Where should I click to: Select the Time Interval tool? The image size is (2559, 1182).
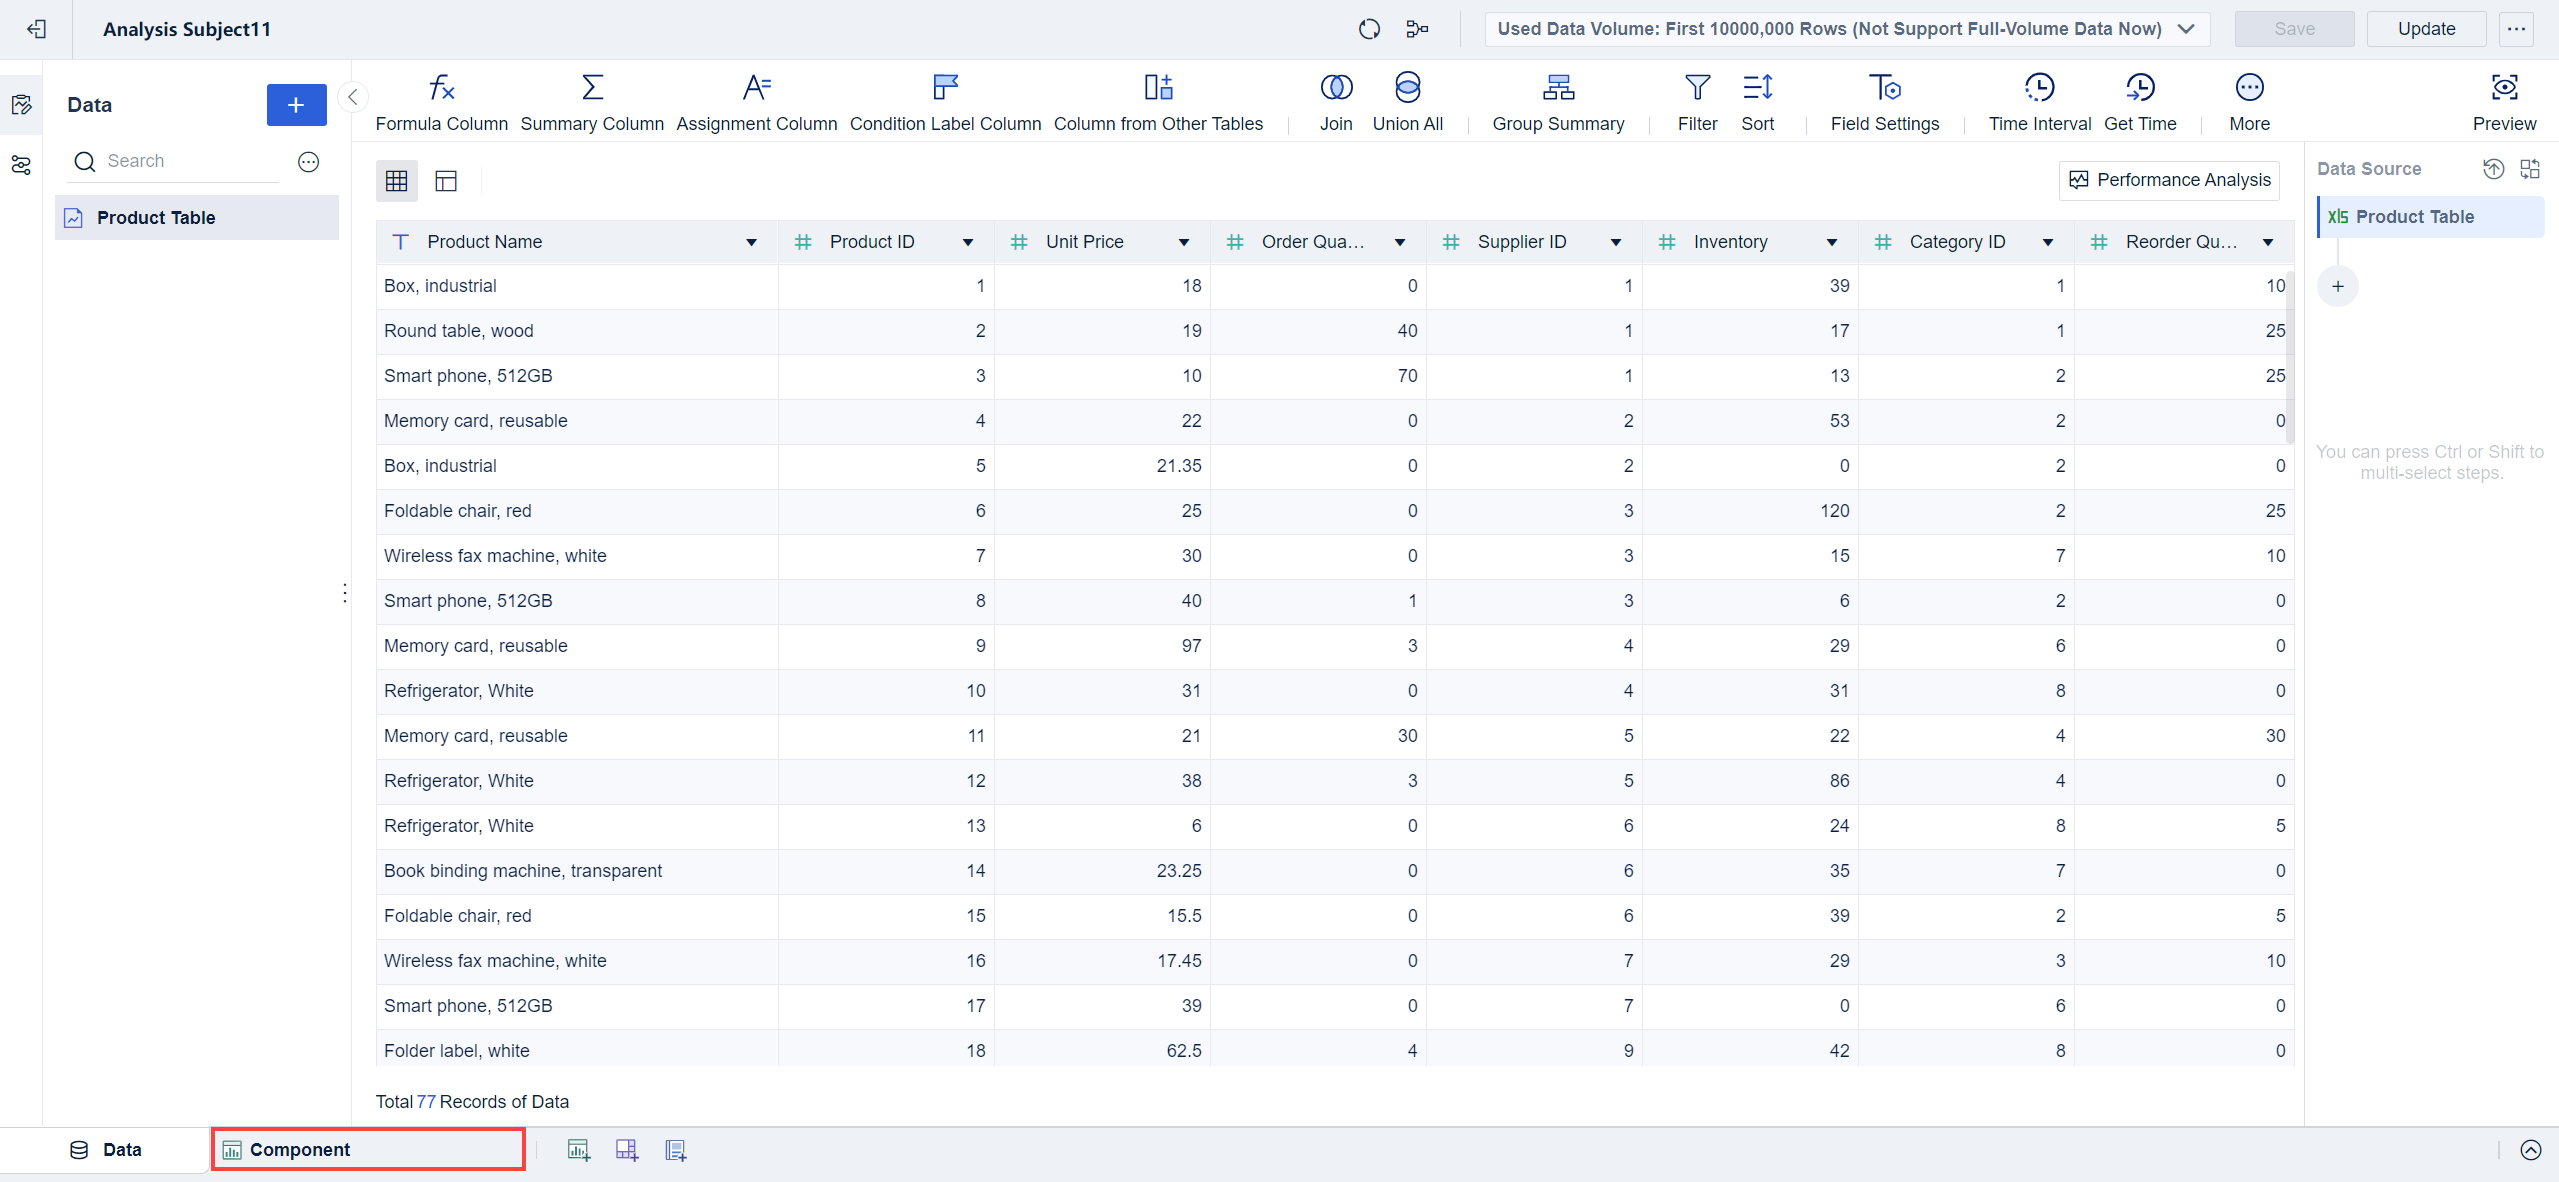click(x=2039, y=100)
